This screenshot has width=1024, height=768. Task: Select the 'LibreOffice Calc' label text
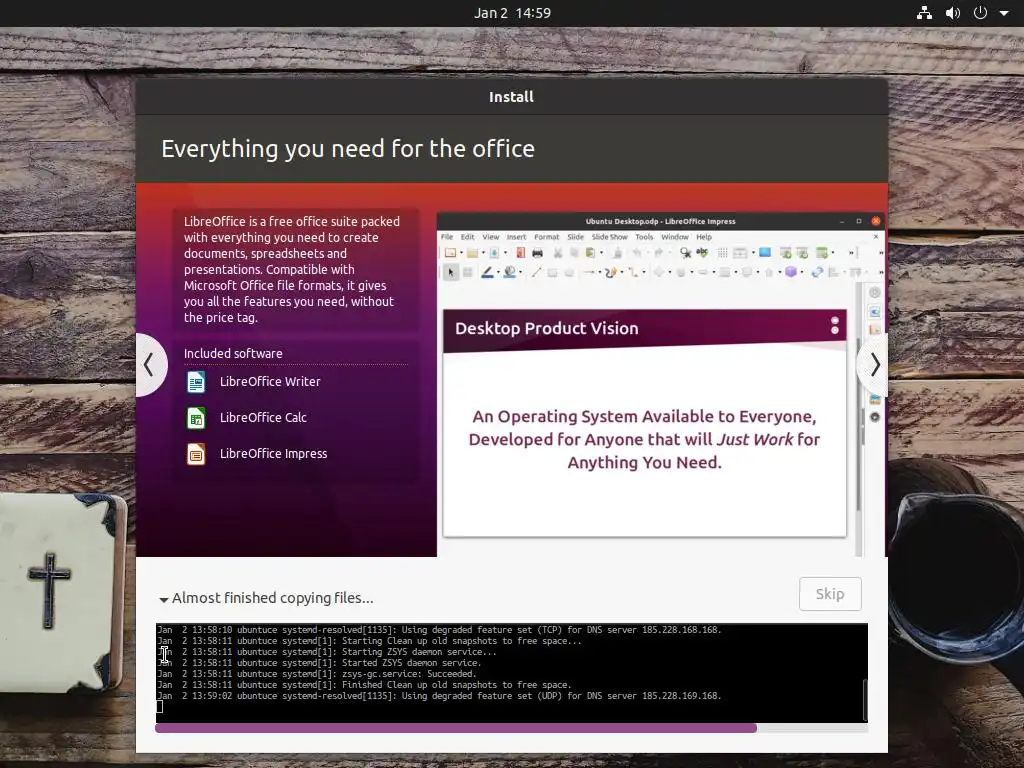tap(263, 417)
